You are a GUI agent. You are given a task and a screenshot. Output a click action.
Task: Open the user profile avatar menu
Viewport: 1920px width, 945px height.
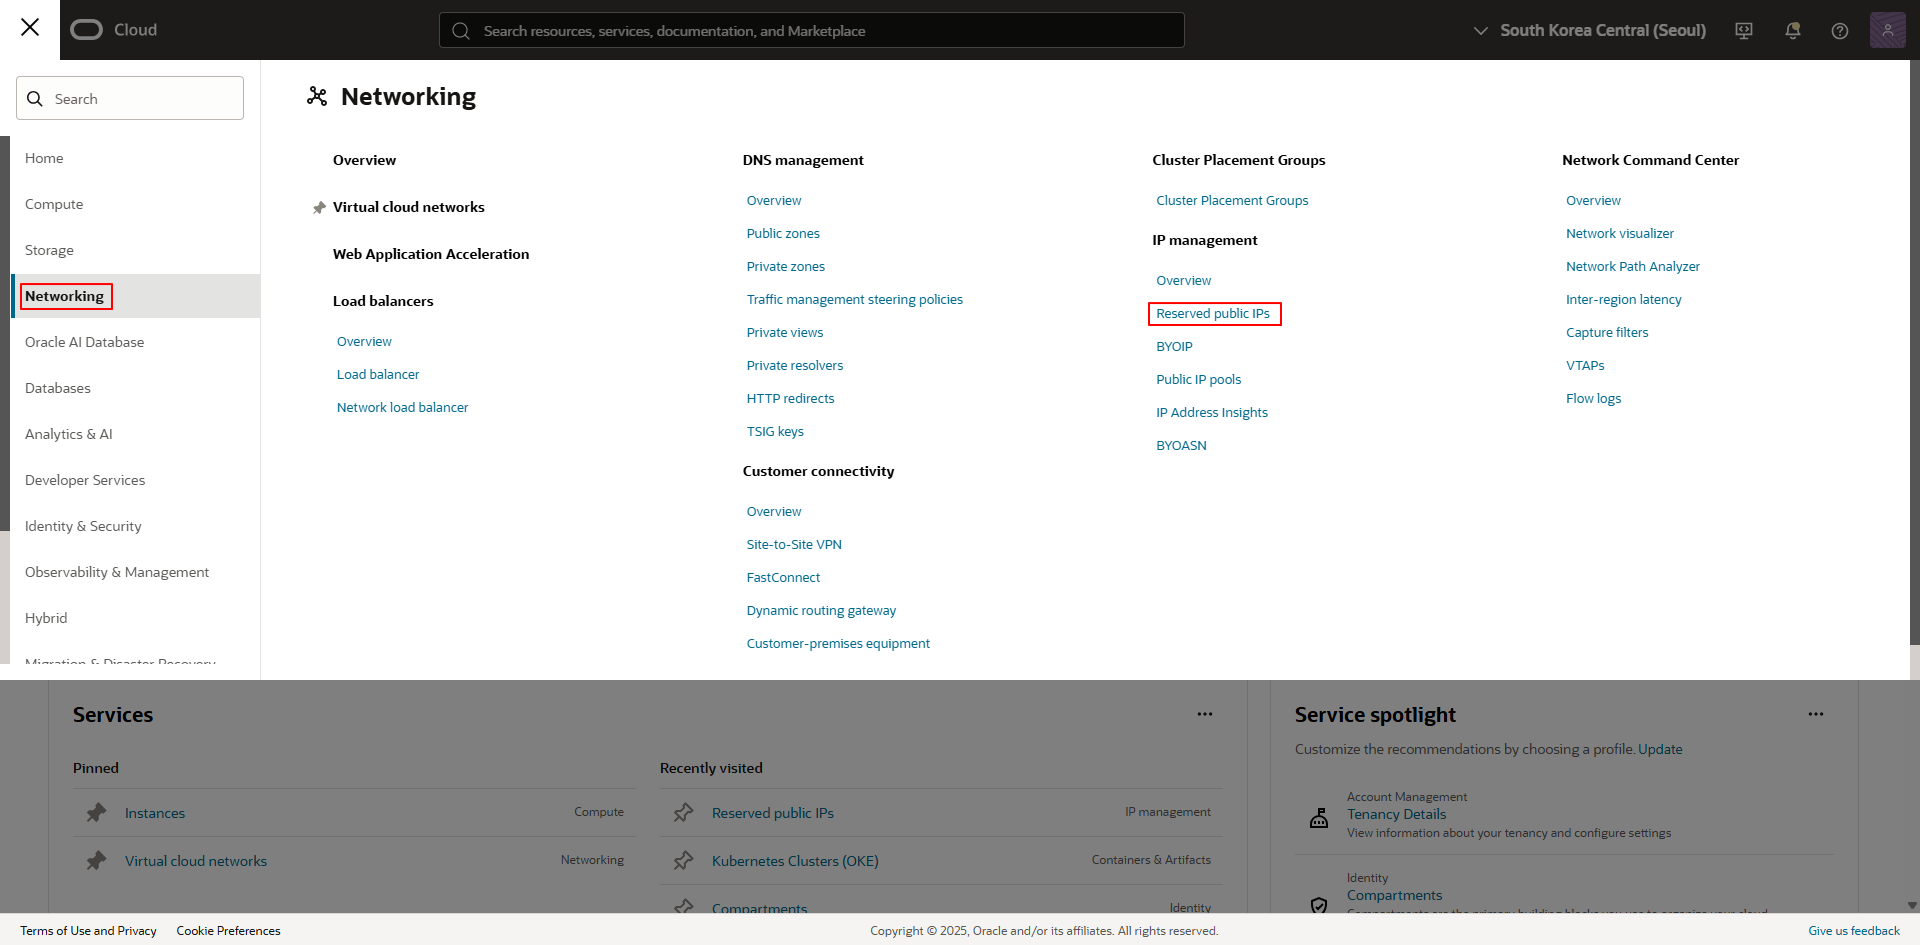[x=1887, y=30]
